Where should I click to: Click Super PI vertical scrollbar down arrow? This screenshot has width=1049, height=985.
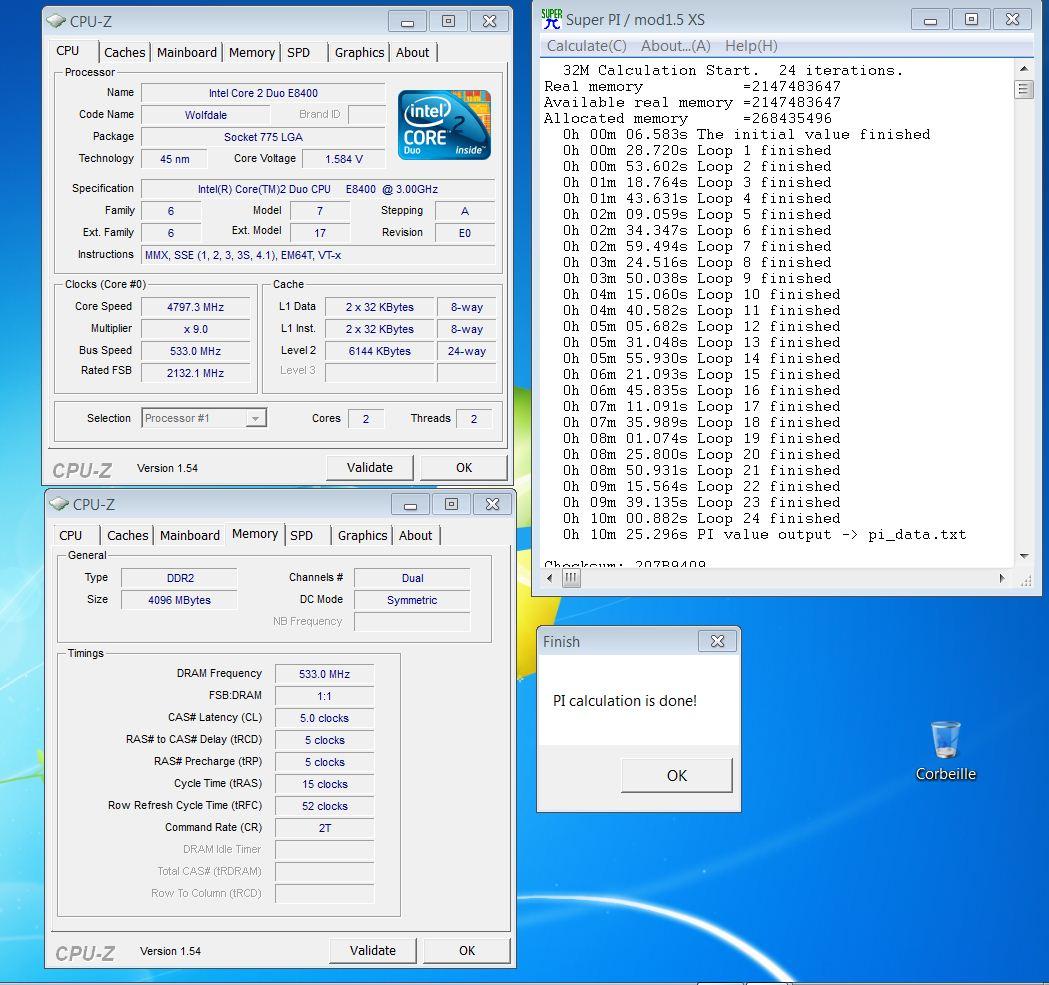coord(1024,556)
